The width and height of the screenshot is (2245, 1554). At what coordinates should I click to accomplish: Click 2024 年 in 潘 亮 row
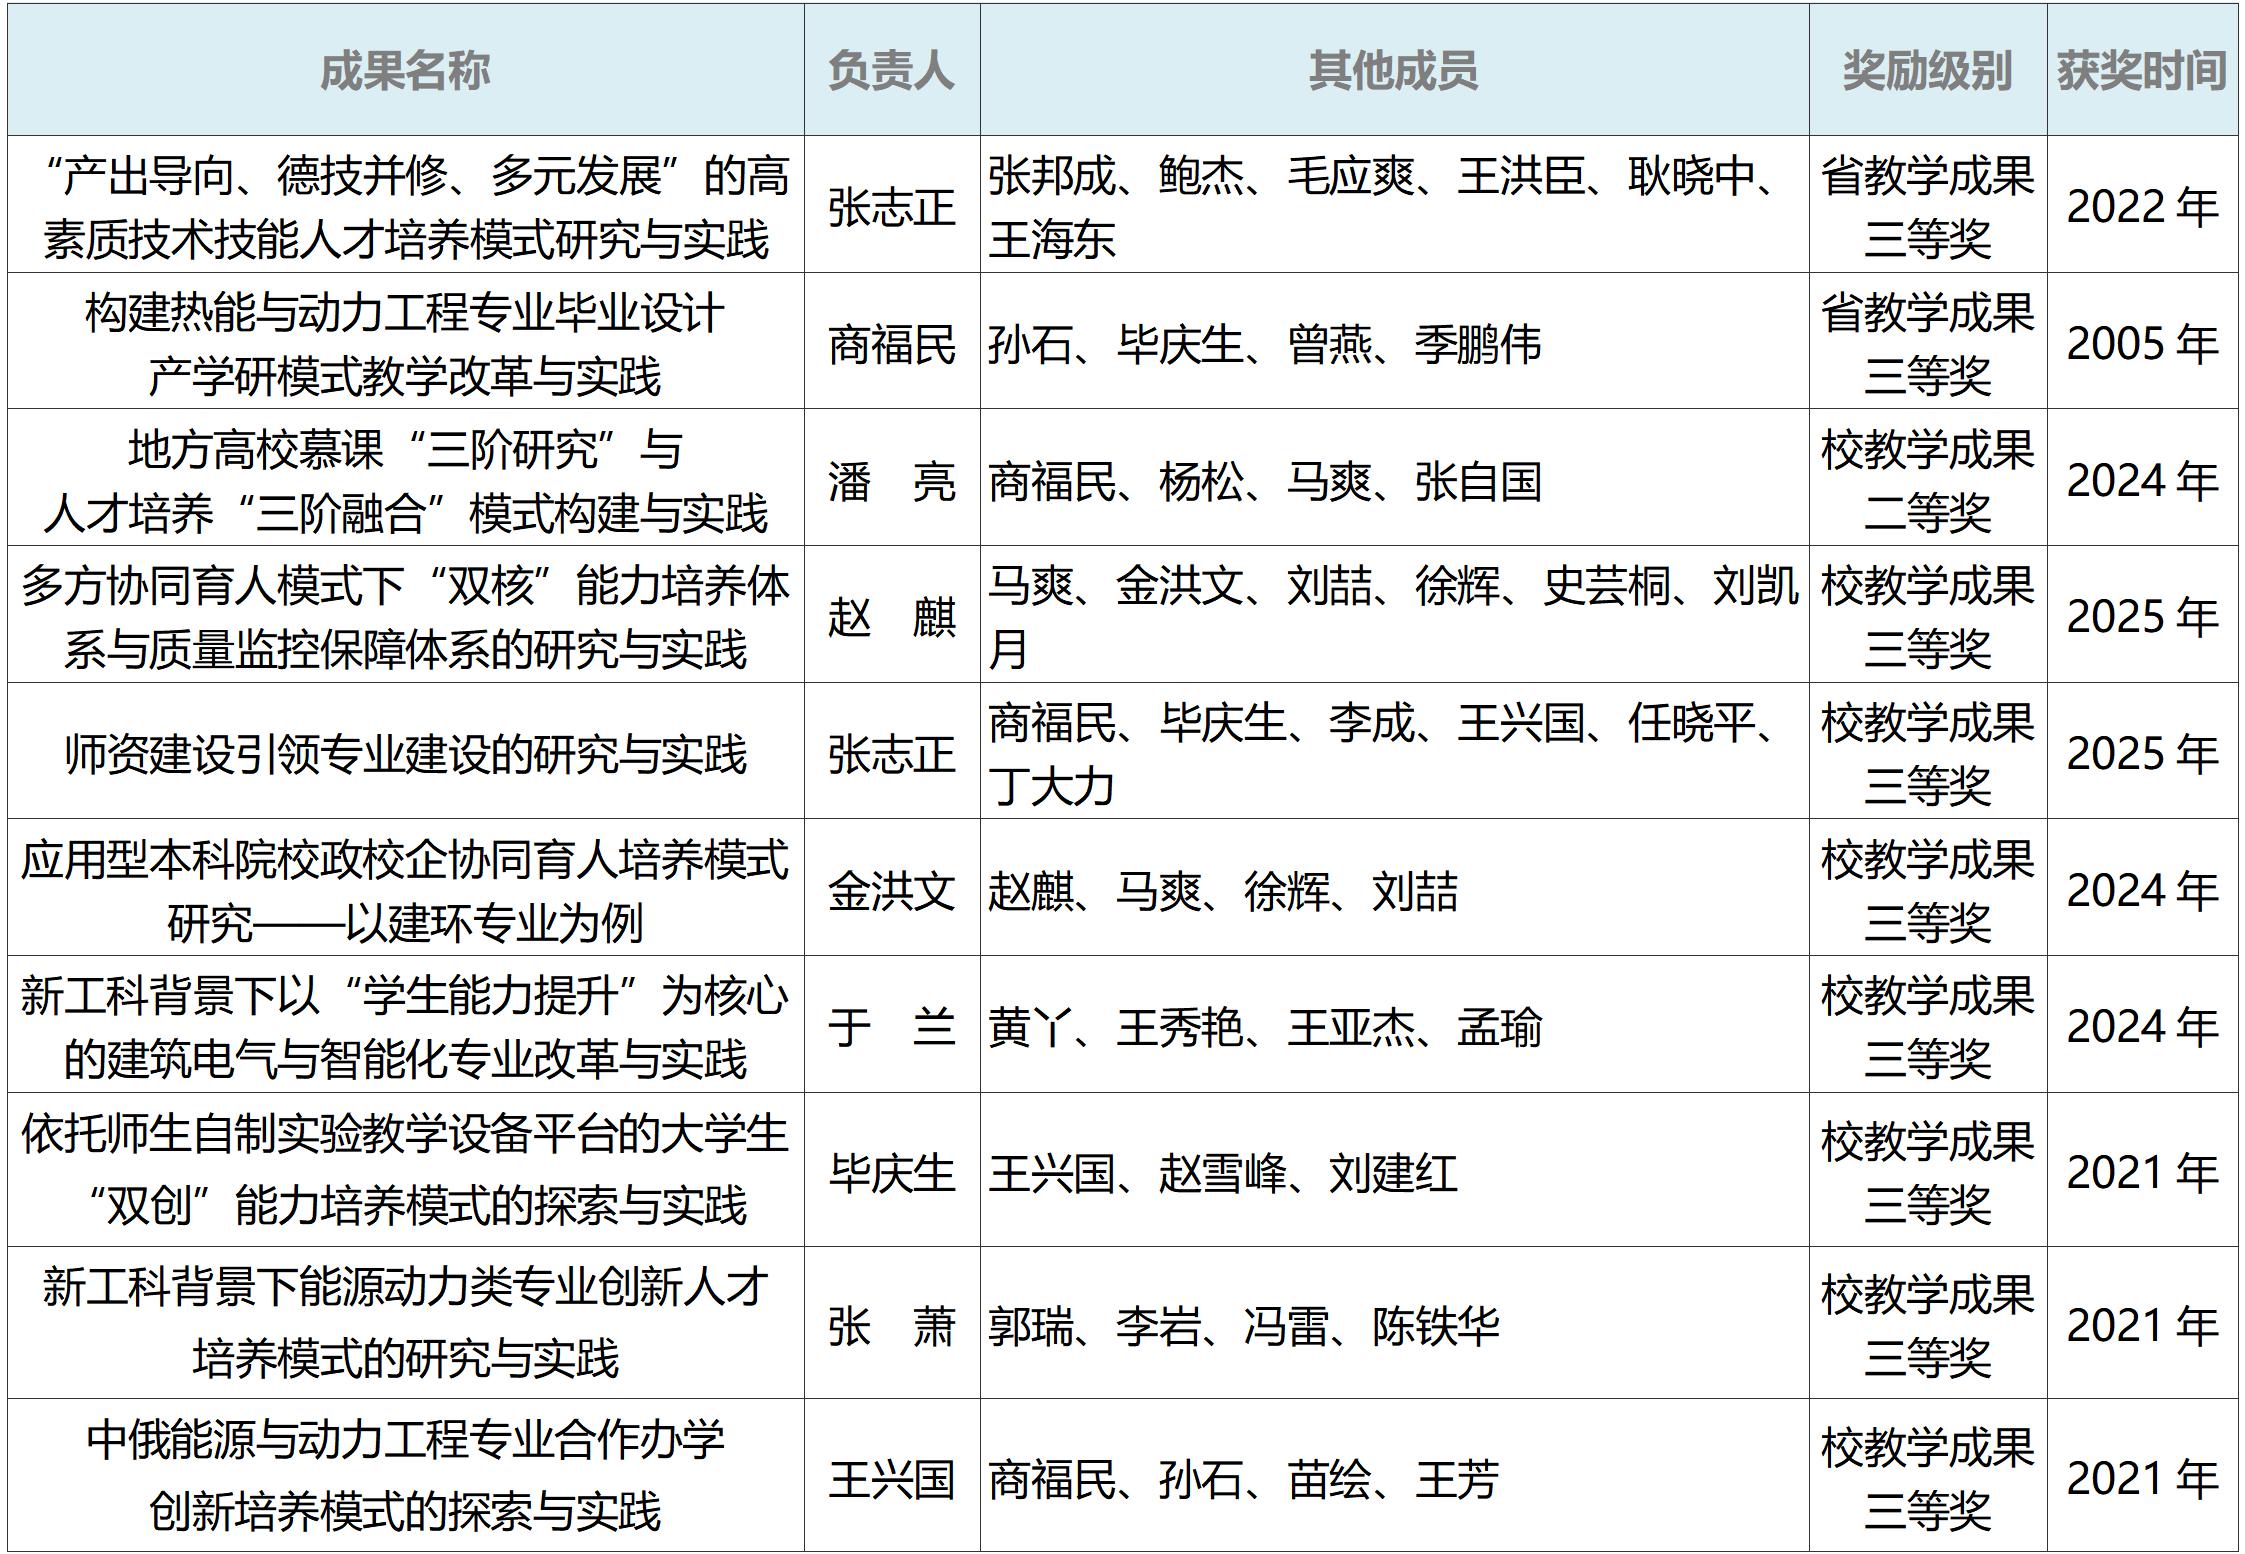click(2142, 481)
